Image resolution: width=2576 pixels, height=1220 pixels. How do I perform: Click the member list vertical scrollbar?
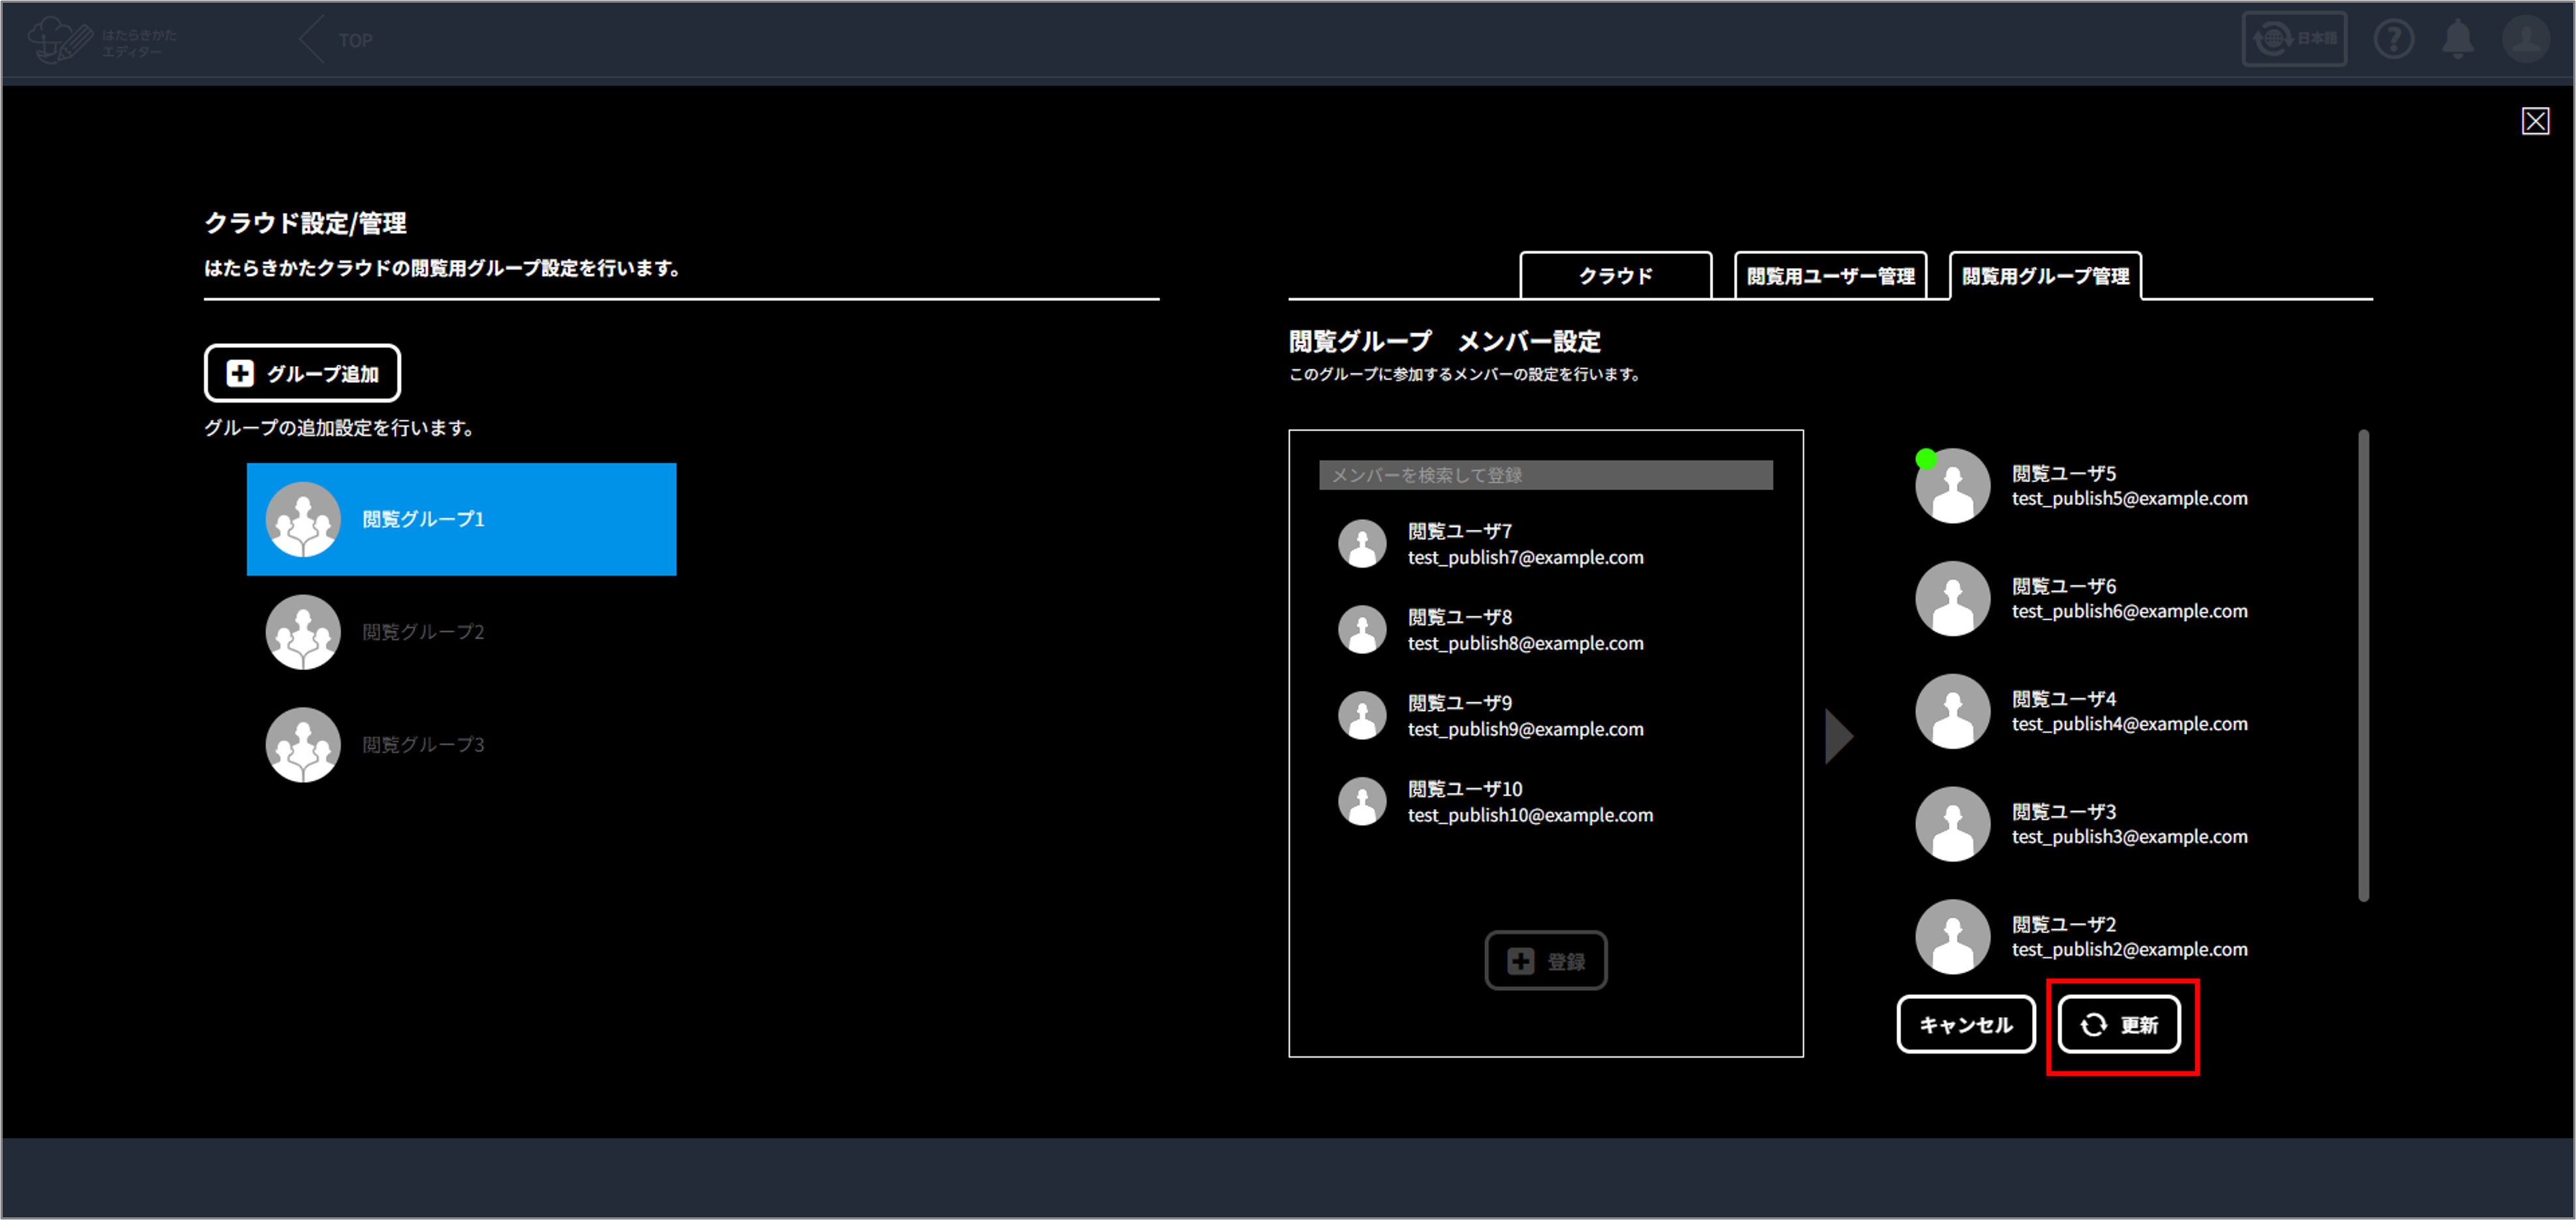[2363, 665]
